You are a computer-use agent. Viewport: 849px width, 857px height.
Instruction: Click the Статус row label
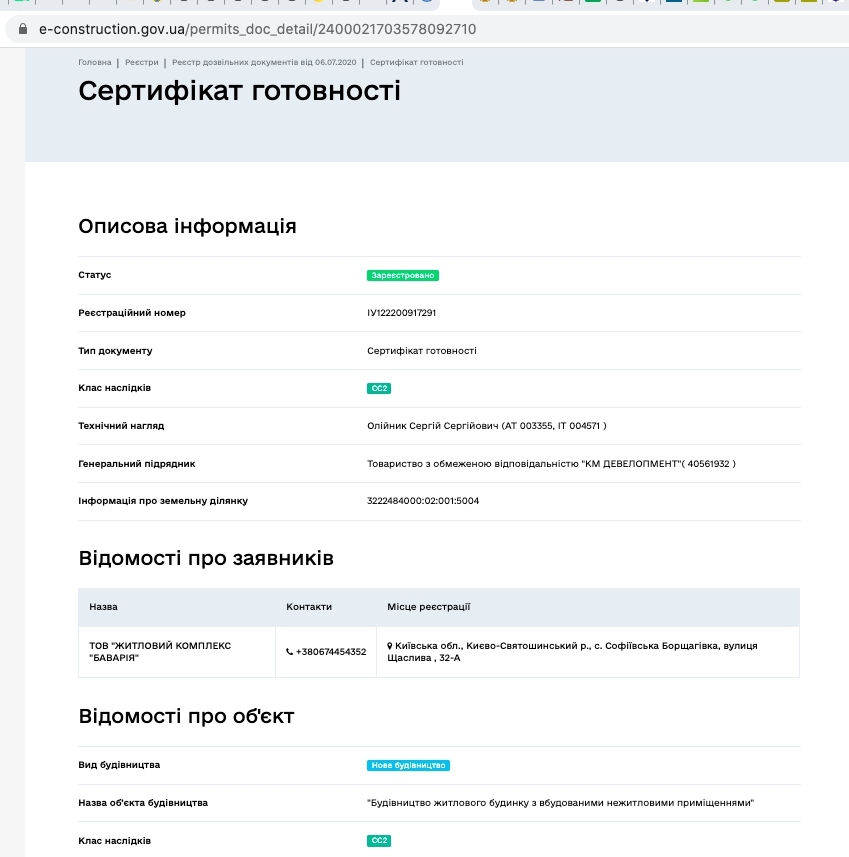(x=95, y=275)
